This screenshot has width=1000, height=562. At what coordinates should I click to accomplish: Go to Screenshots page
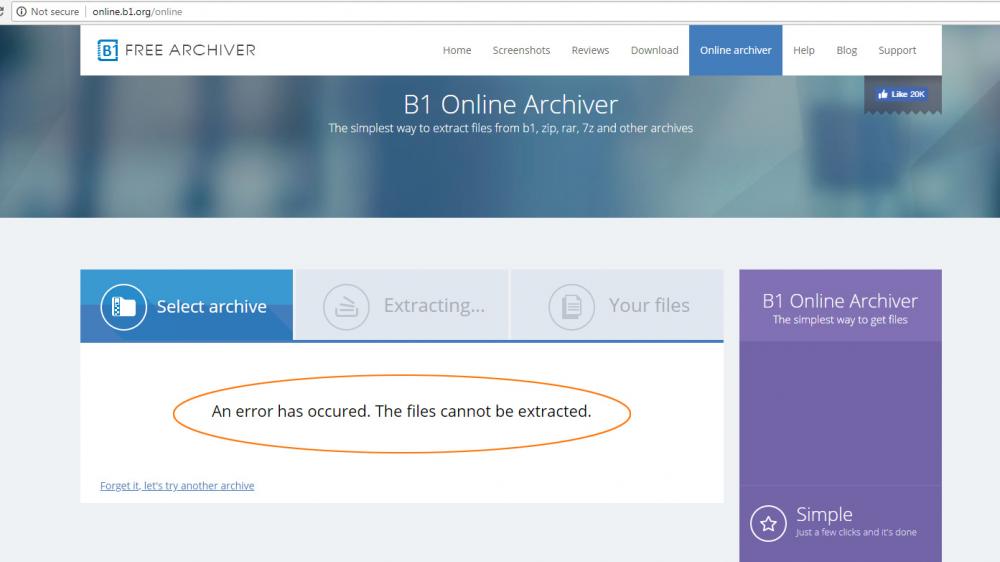521,50
